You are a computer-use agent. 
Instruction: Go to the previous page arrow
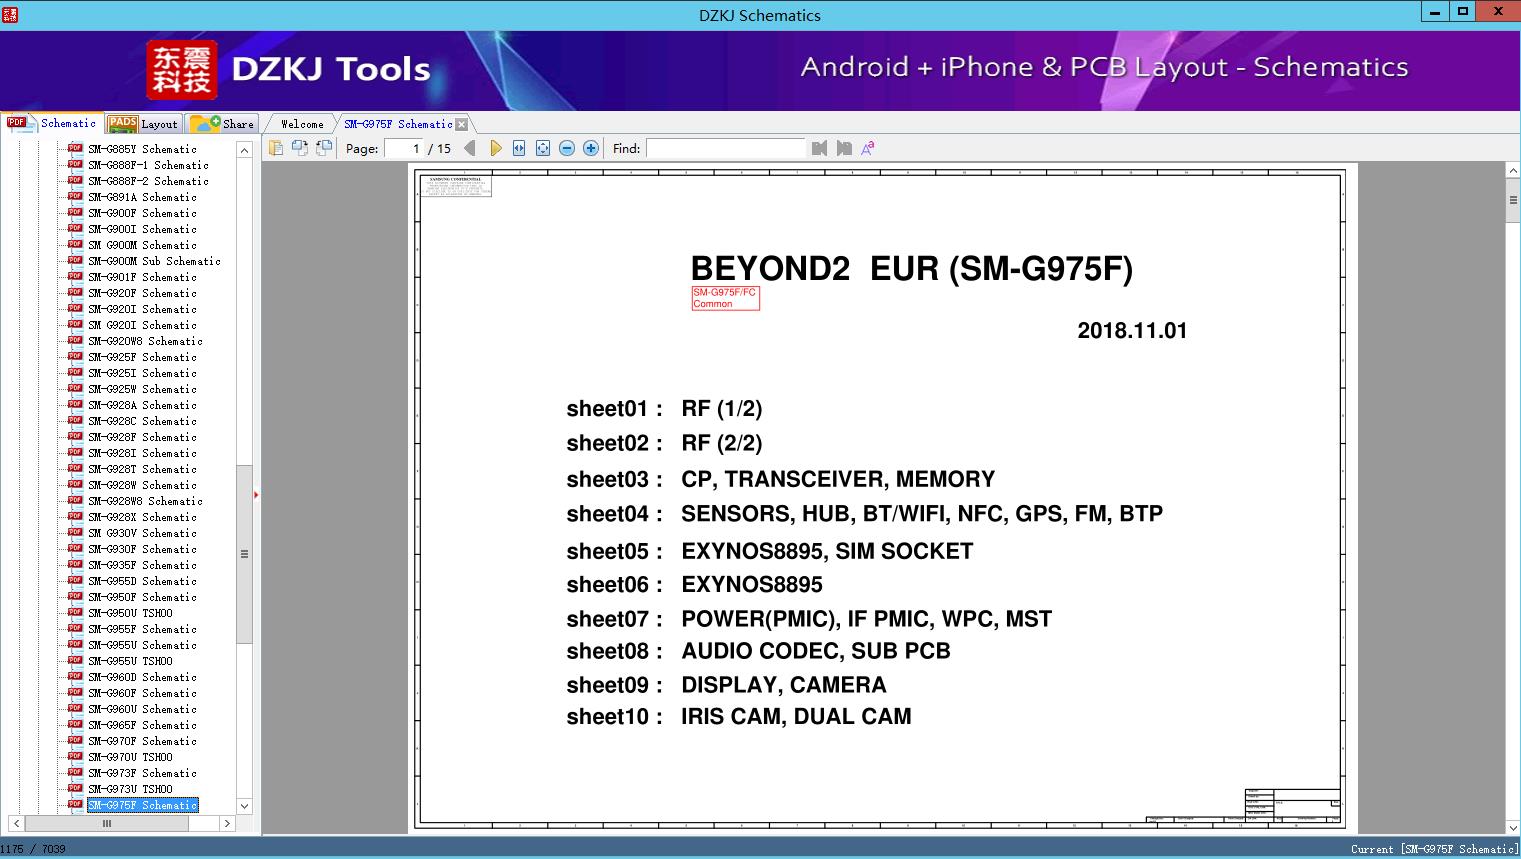pyautogui.click(x=470, y=148)
